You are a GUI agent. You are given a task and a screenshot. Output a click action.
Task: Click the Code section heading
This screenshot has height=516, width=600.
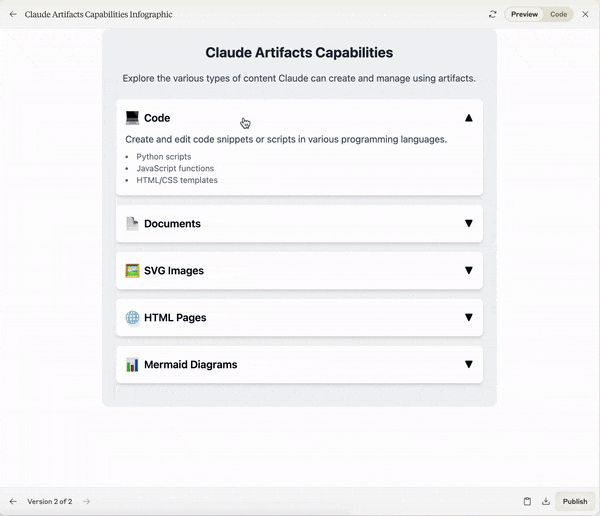[x=157, y=118]
